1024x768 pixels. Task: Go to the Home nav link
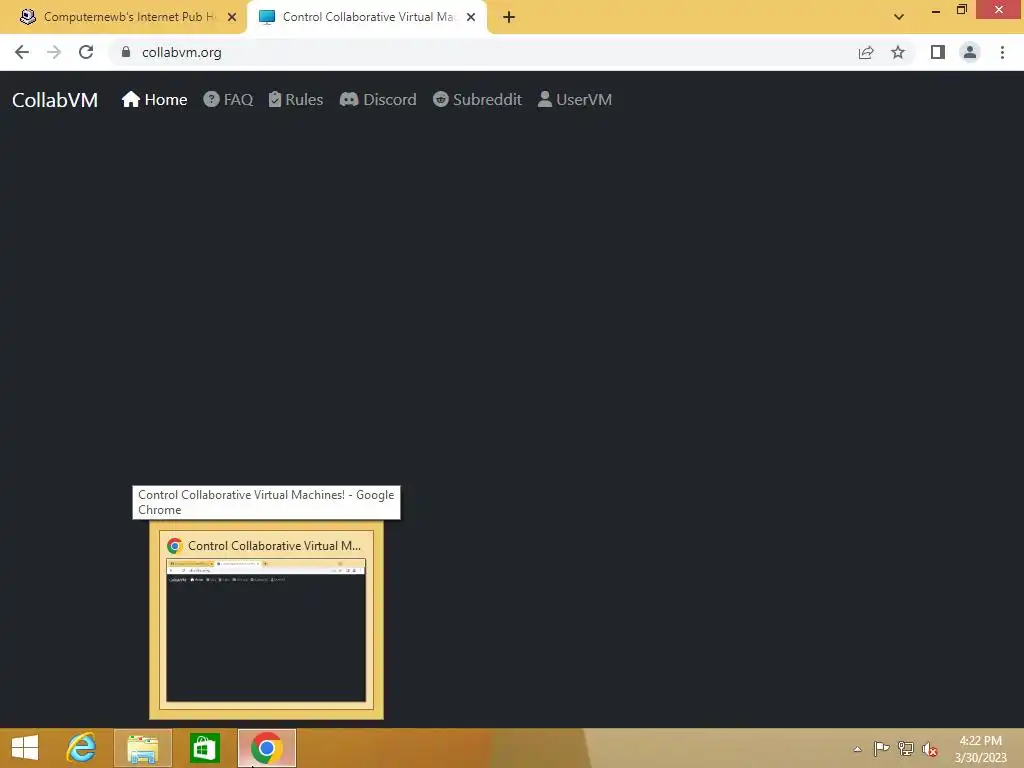tap(155, 99)
